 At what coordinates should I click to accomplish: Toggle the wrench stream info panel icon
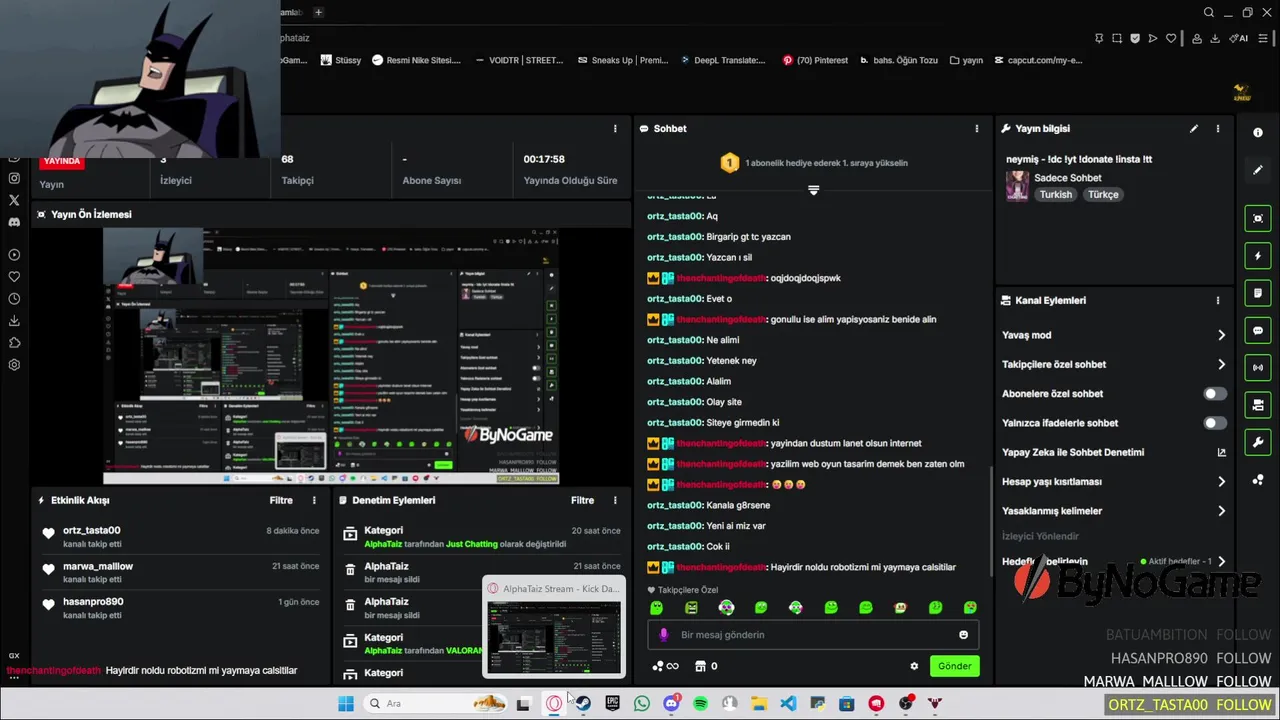[x=1258, y=442]
